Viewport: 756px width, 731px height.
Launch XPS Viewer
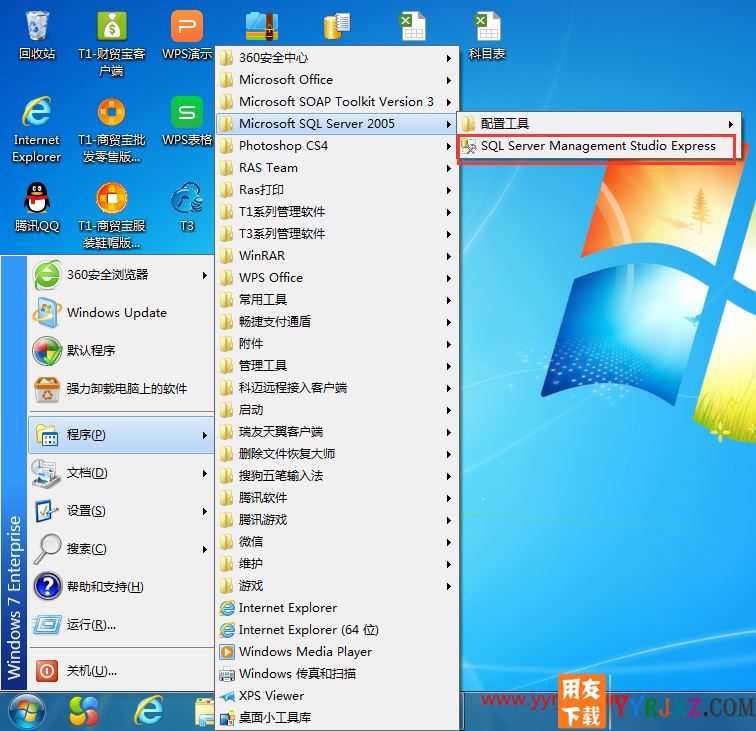[x=337, y=696]
